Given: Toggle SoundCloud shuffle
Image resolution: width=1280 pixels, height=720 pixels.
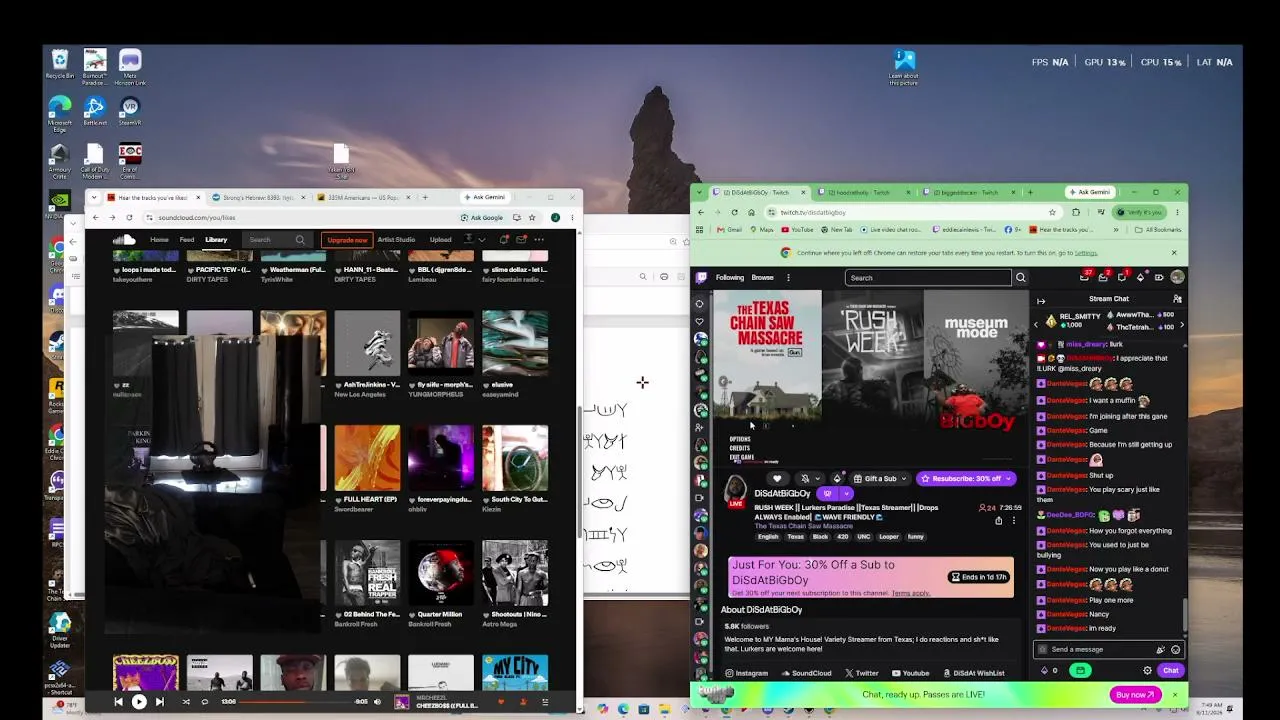Looking at the screenshot, I should pyautogui.click(x=186, y=702).
